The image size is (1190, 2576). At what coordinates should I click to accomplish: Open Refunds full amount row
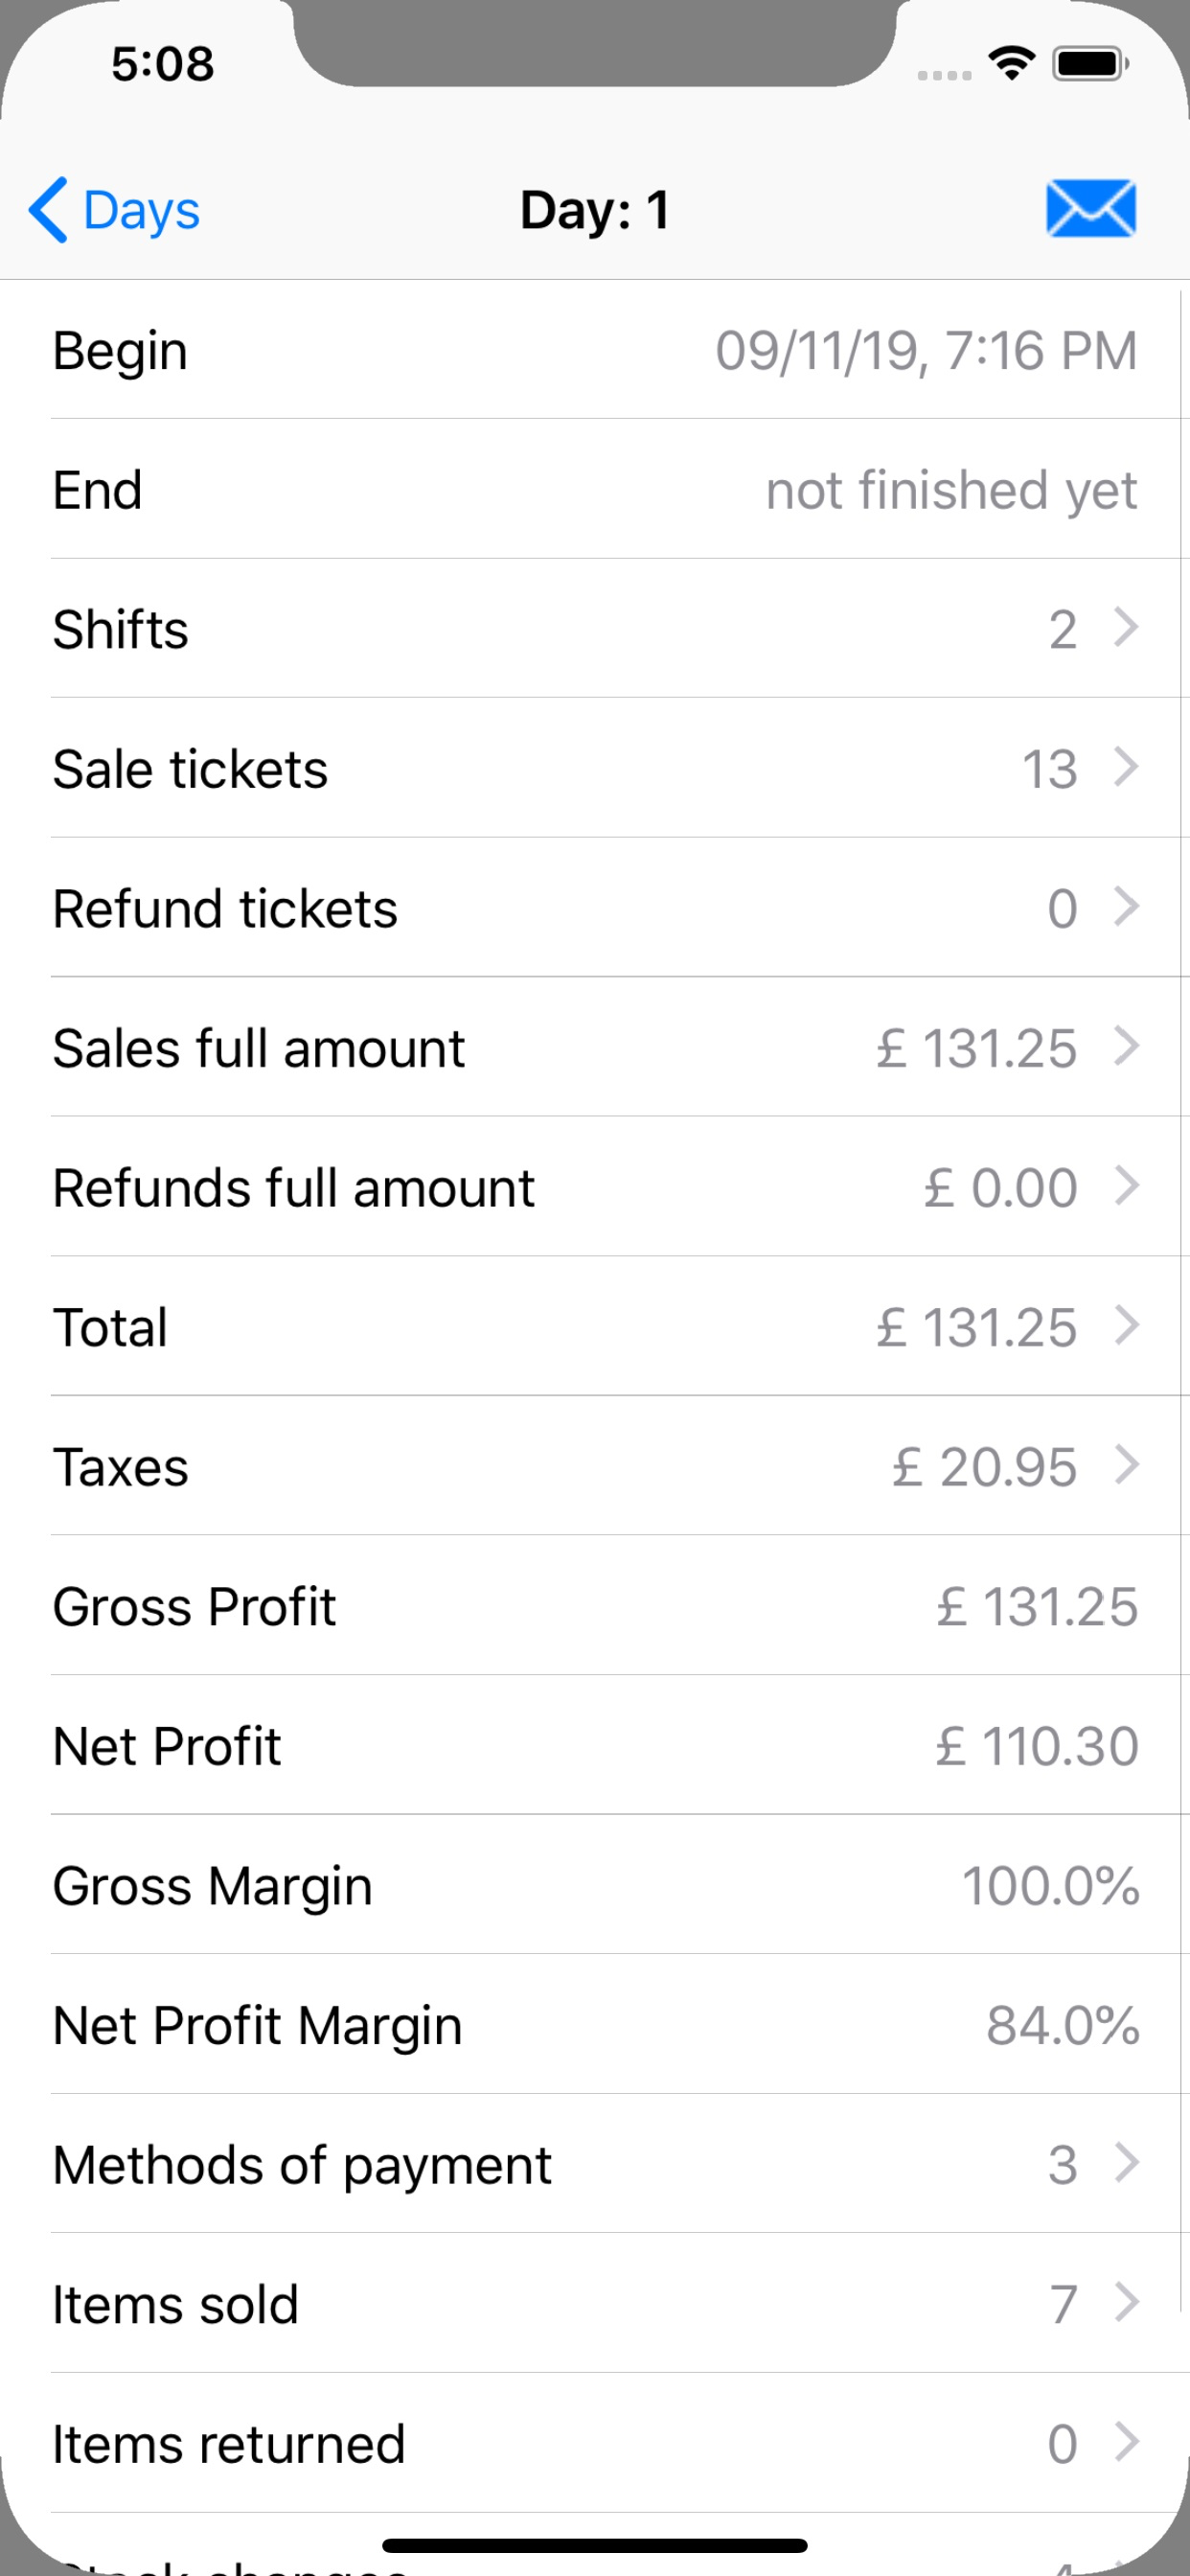595,1187
